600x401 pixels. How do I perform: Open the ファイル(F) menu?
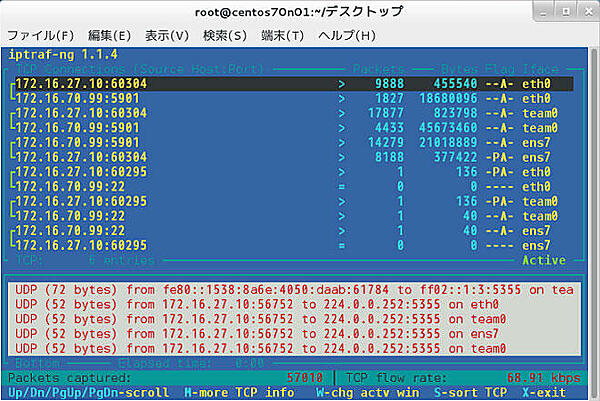41,36
